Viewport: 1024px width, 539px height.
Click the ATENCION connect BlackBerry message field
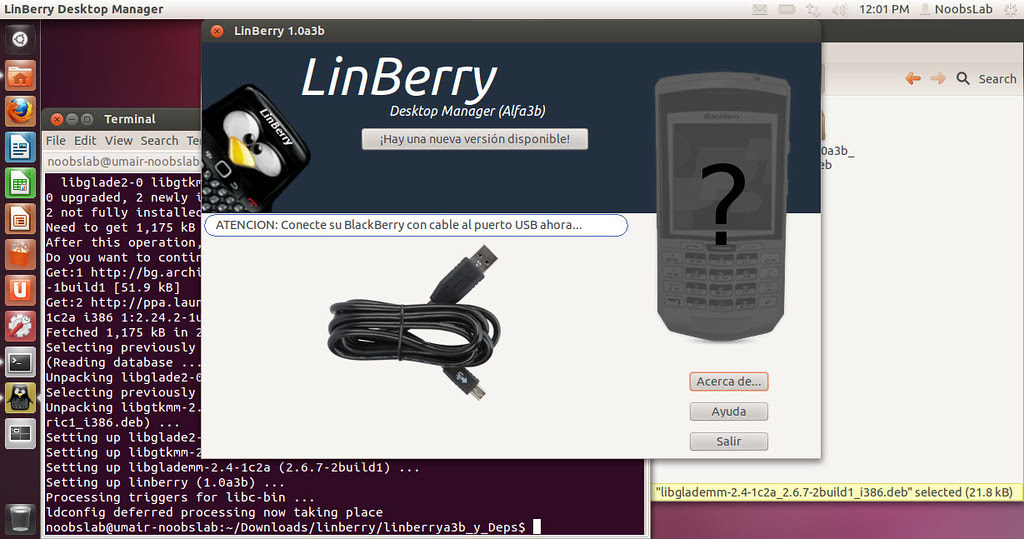coord(416,225)
